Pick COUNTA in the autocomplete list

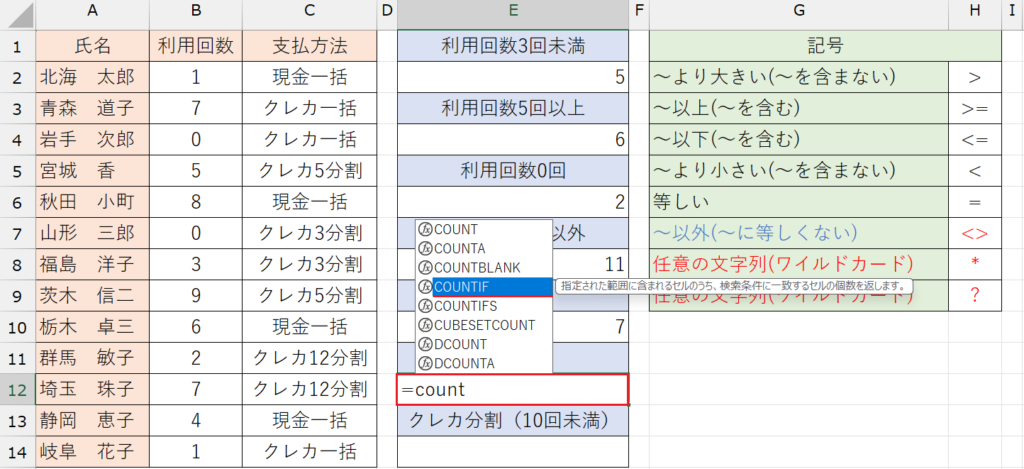pos(484,248)
